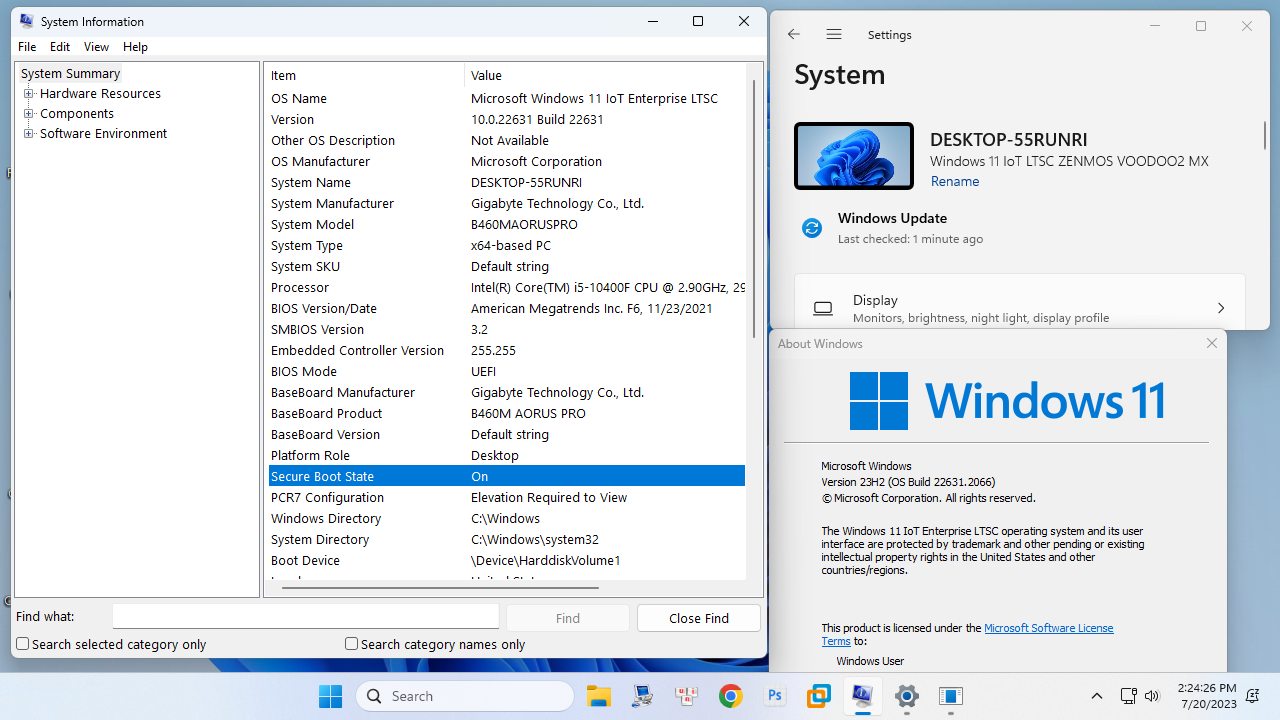Go back in the Settings window

tap(794, 34)
